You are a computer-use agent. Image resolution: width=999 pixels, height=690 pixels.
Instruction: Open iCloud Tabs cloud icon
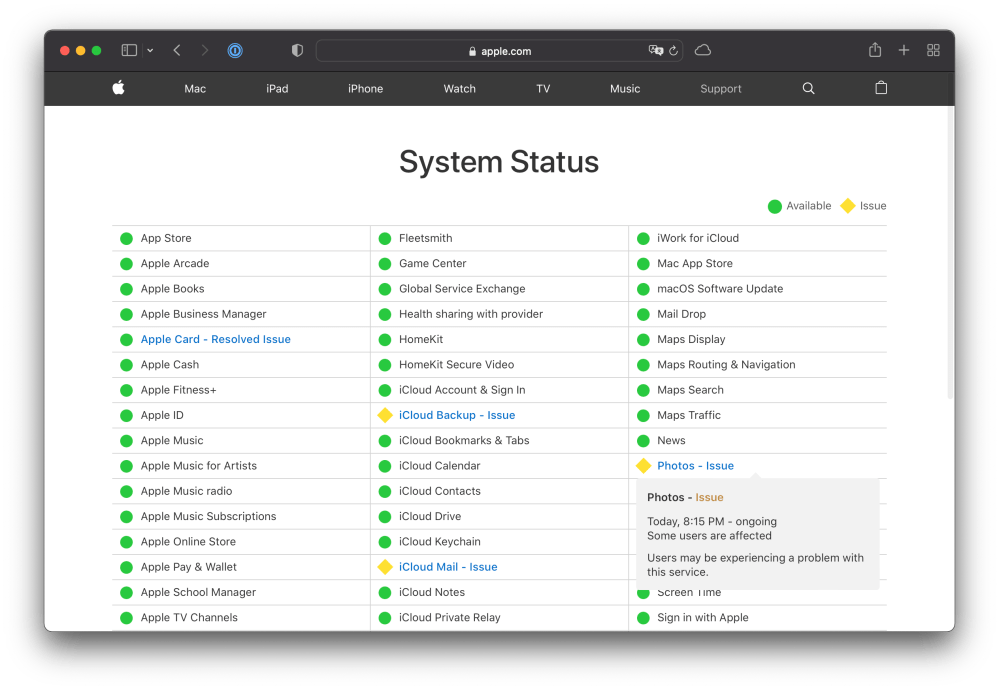point(703,50)
